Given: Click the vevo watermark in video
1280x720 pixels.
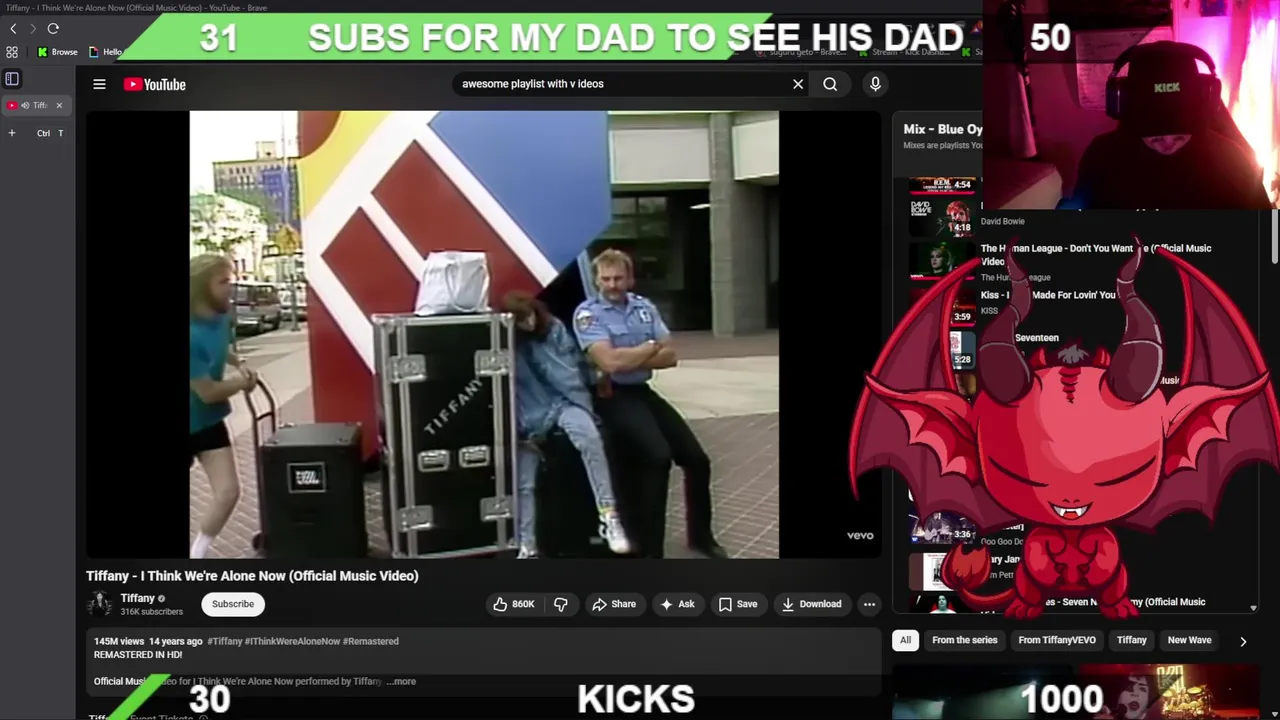Looking at the screenshot, I should pyautogui.click(x=860, y=536).
